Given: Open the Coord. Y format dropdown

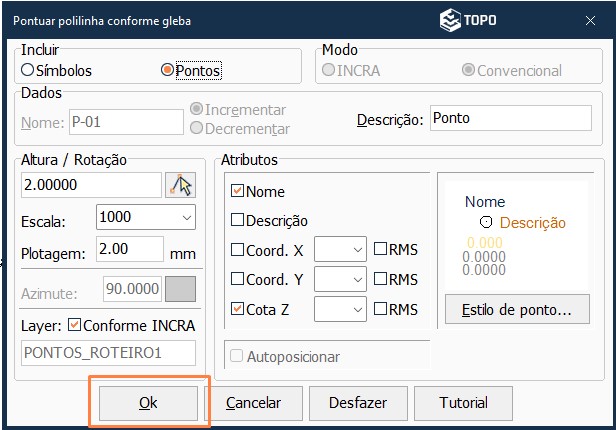Looking at the screenshot, I should 340,279.
